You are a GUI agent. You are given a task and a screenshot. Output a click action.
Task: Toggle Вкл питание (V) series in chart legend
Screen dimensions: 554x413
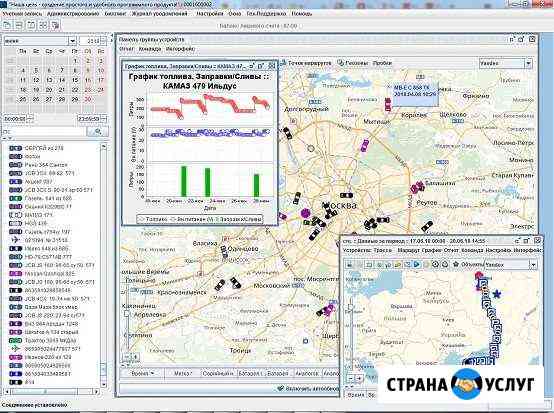[x=192, y=219]
